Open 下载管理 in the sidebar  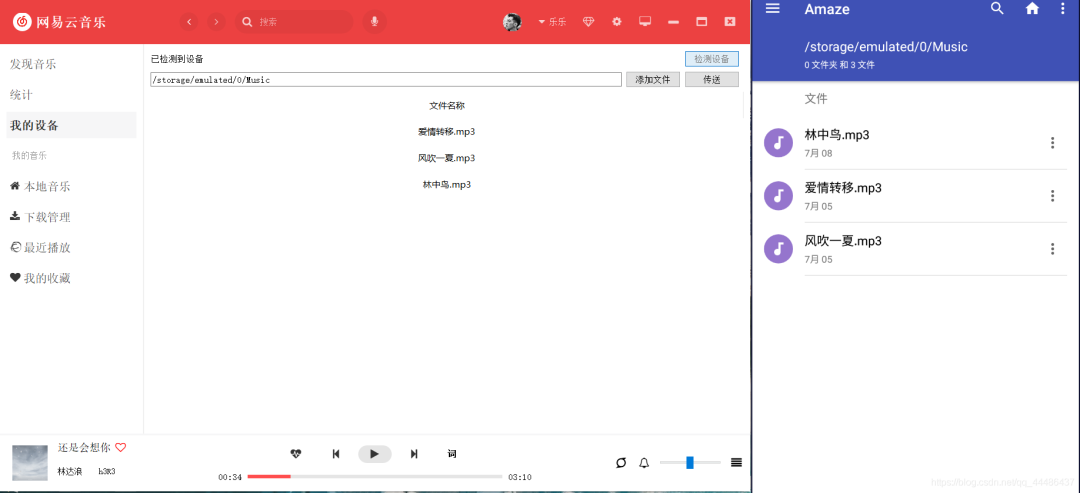point(41,218)
